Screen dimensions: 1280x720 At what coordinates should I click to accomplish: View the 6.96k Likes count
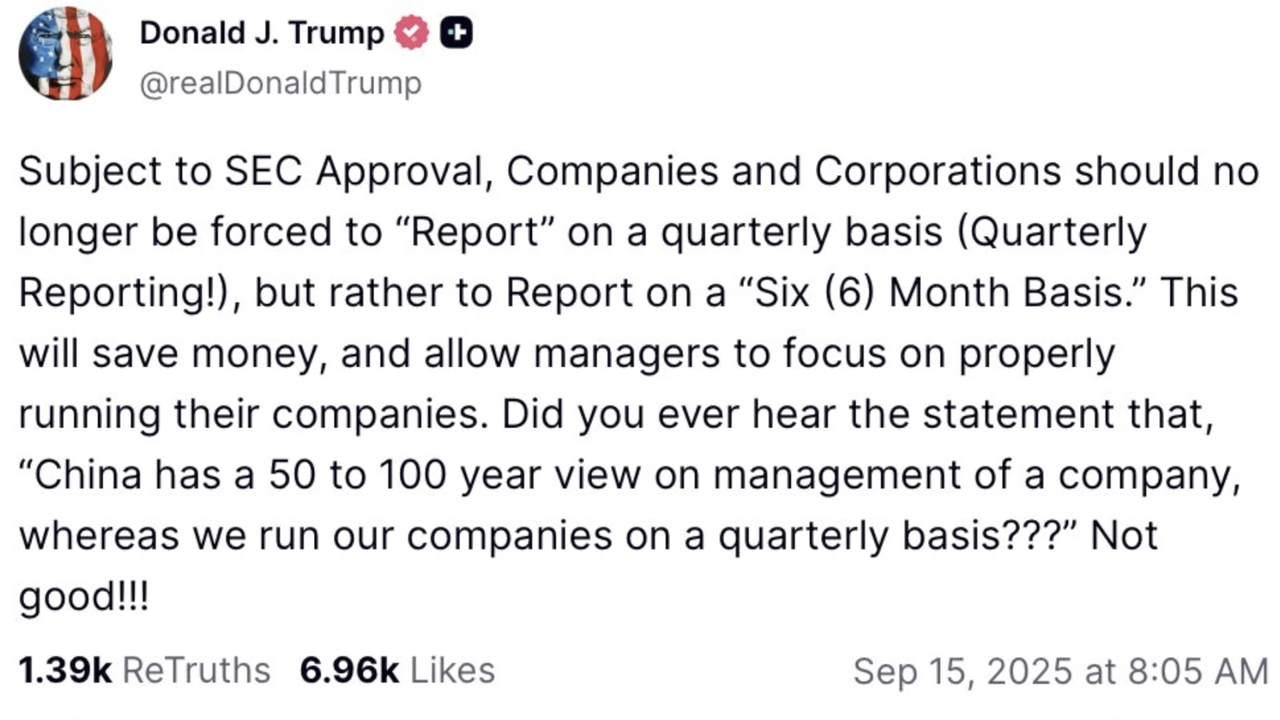[349, 670]
